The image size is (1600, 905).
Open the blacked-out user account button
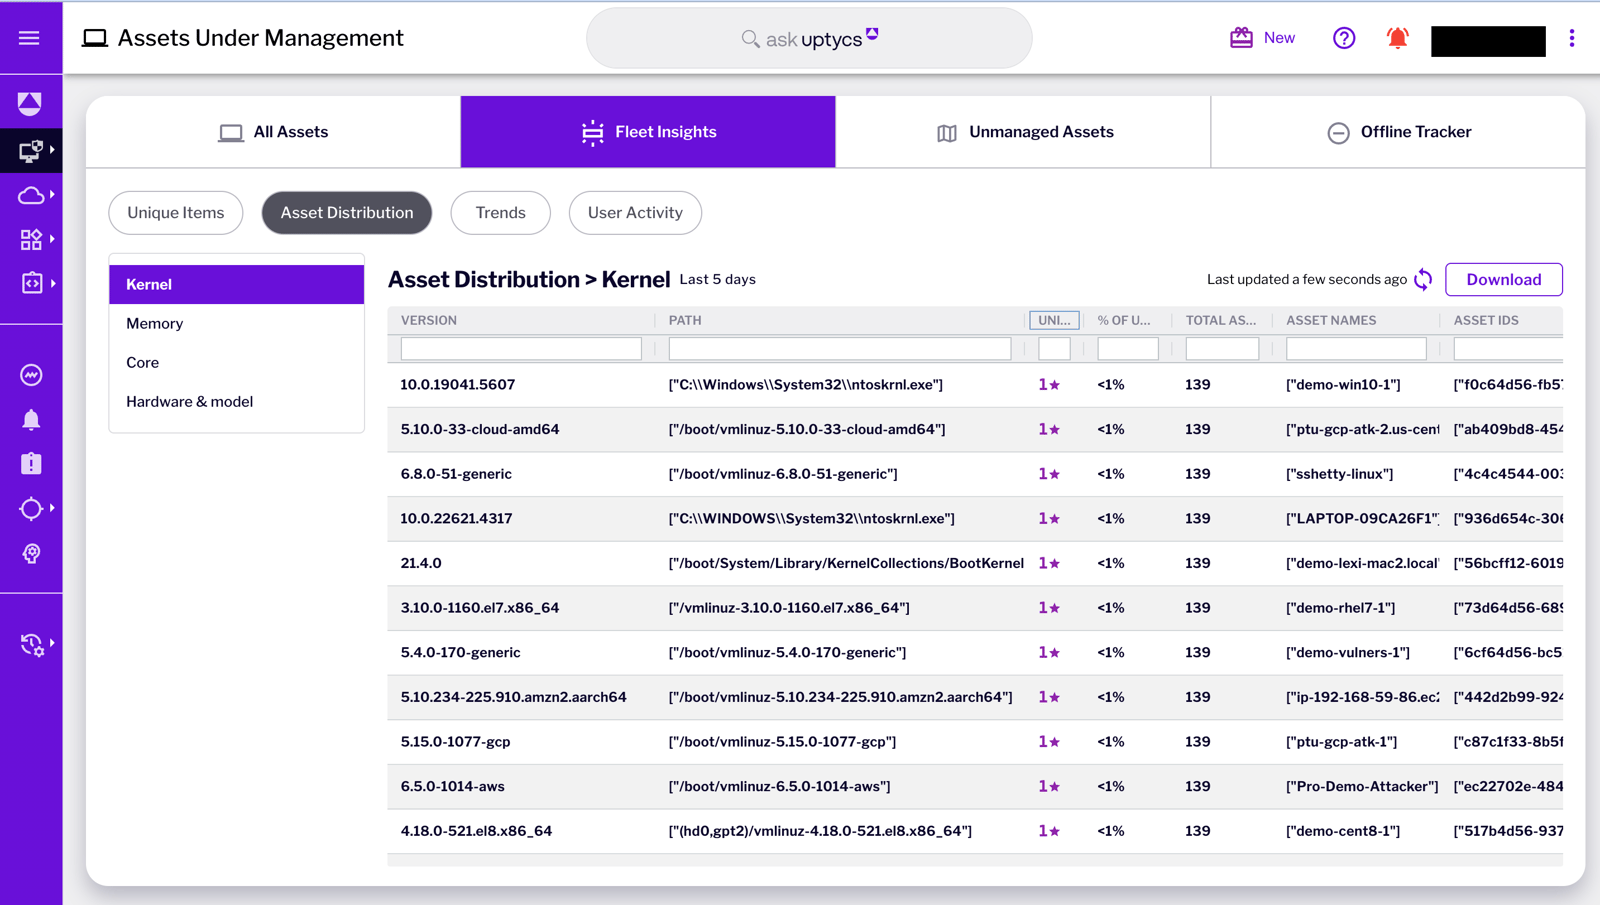tap(1488, 41)
